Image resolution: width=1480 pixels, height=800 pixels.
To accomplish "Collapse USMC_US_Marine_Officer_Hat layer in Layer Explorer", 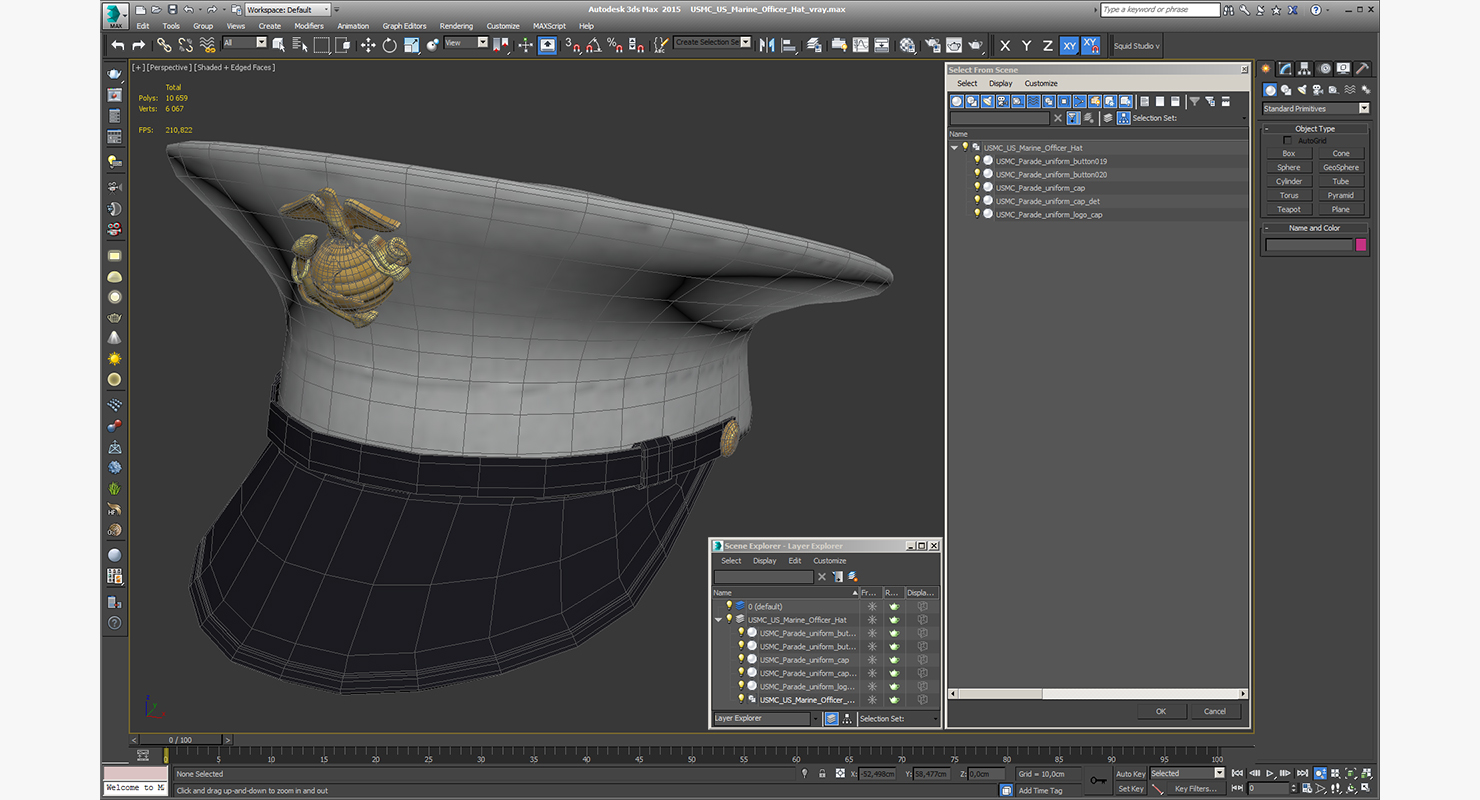I will 718,620.
